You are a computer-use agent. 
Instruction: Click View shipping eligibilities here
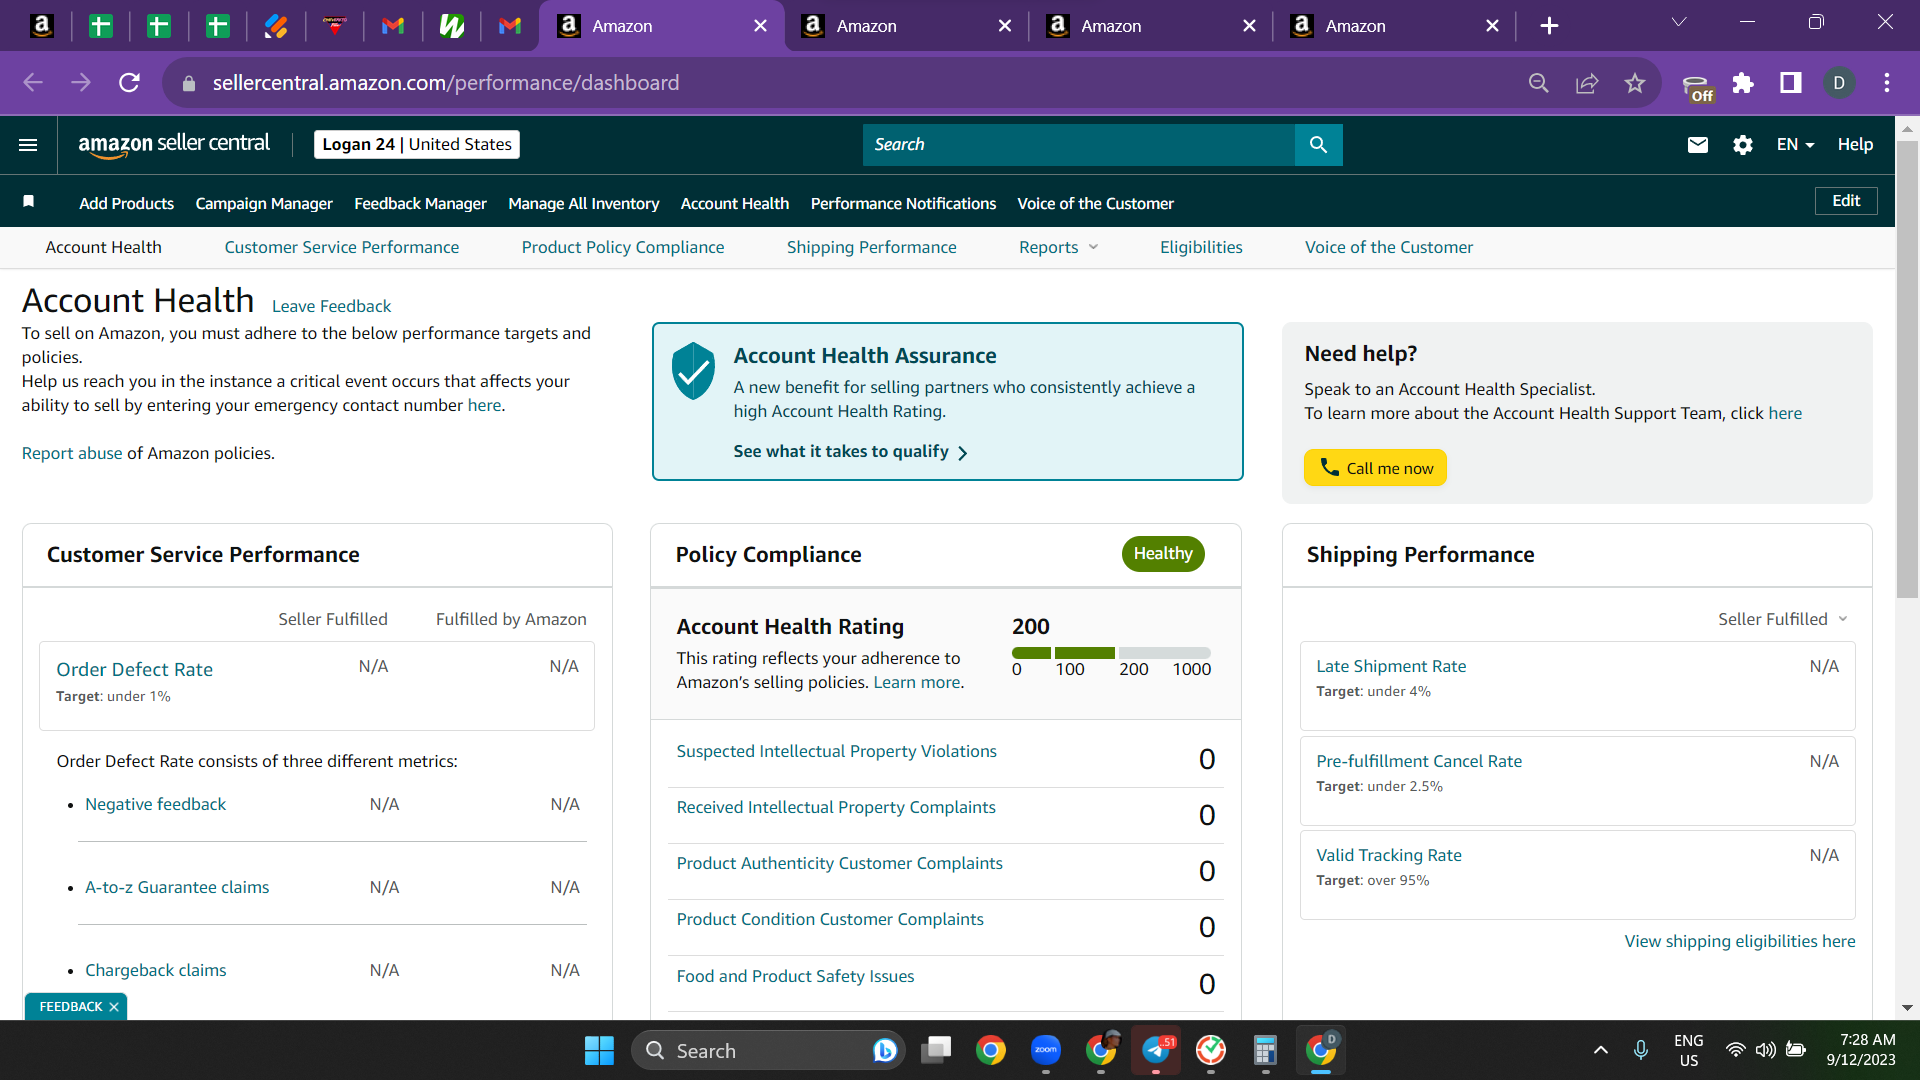(x=1740, y=941)
